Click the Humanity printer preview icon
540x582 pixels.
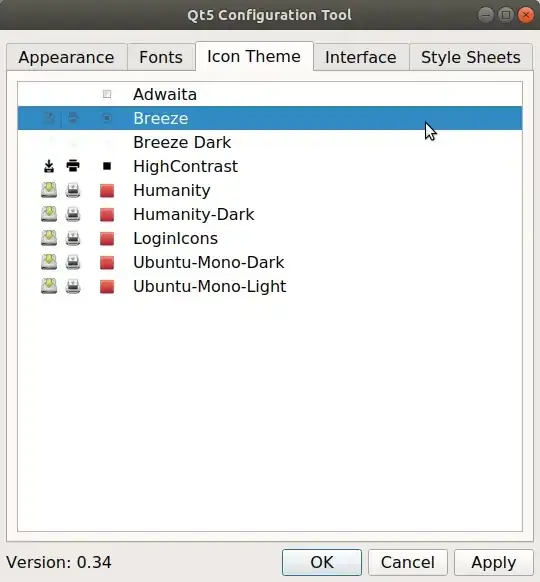(x=73, y=190)
